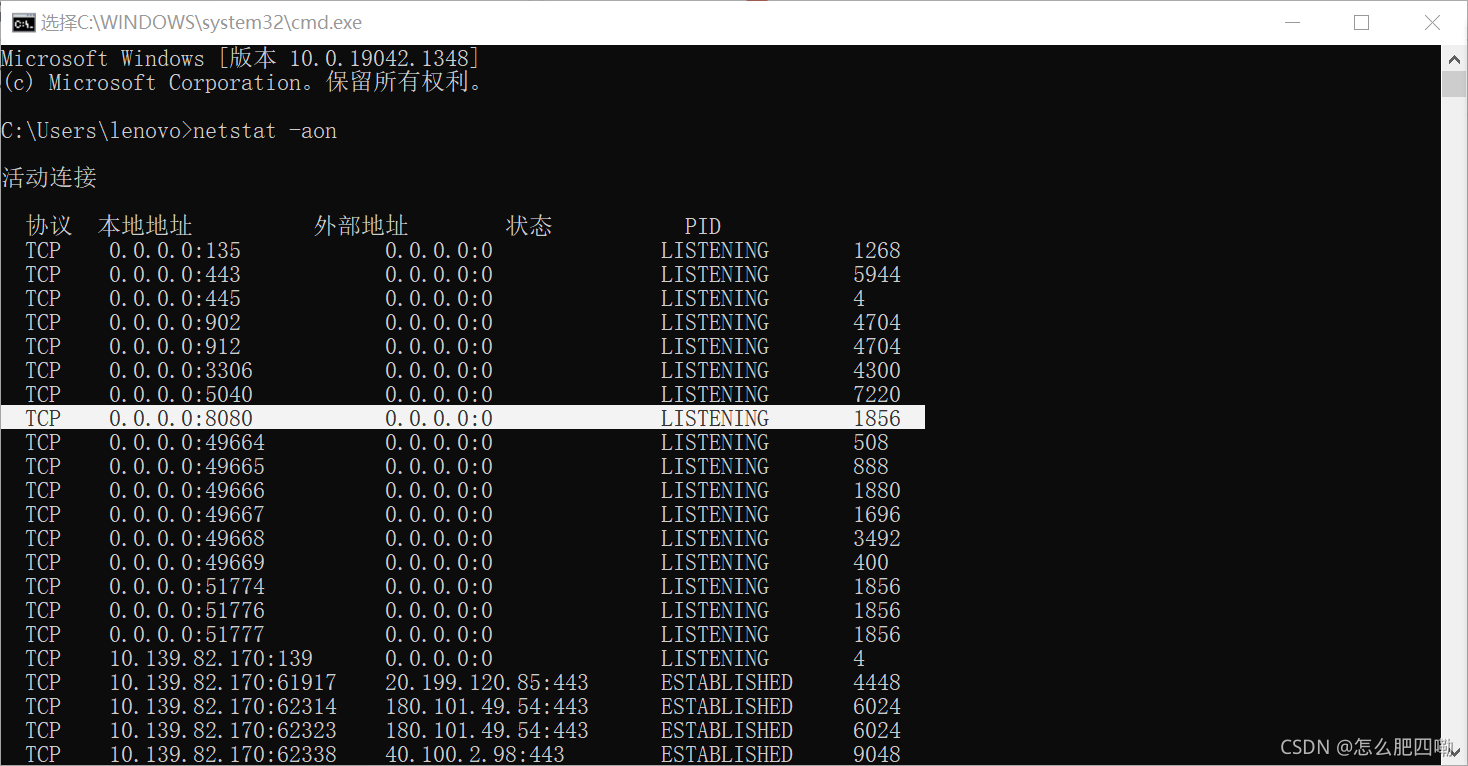The width and height of the screenshot is (1468, 766).
Task: Click the scrollbar down arrow
Action: [x=1454, y=753]
